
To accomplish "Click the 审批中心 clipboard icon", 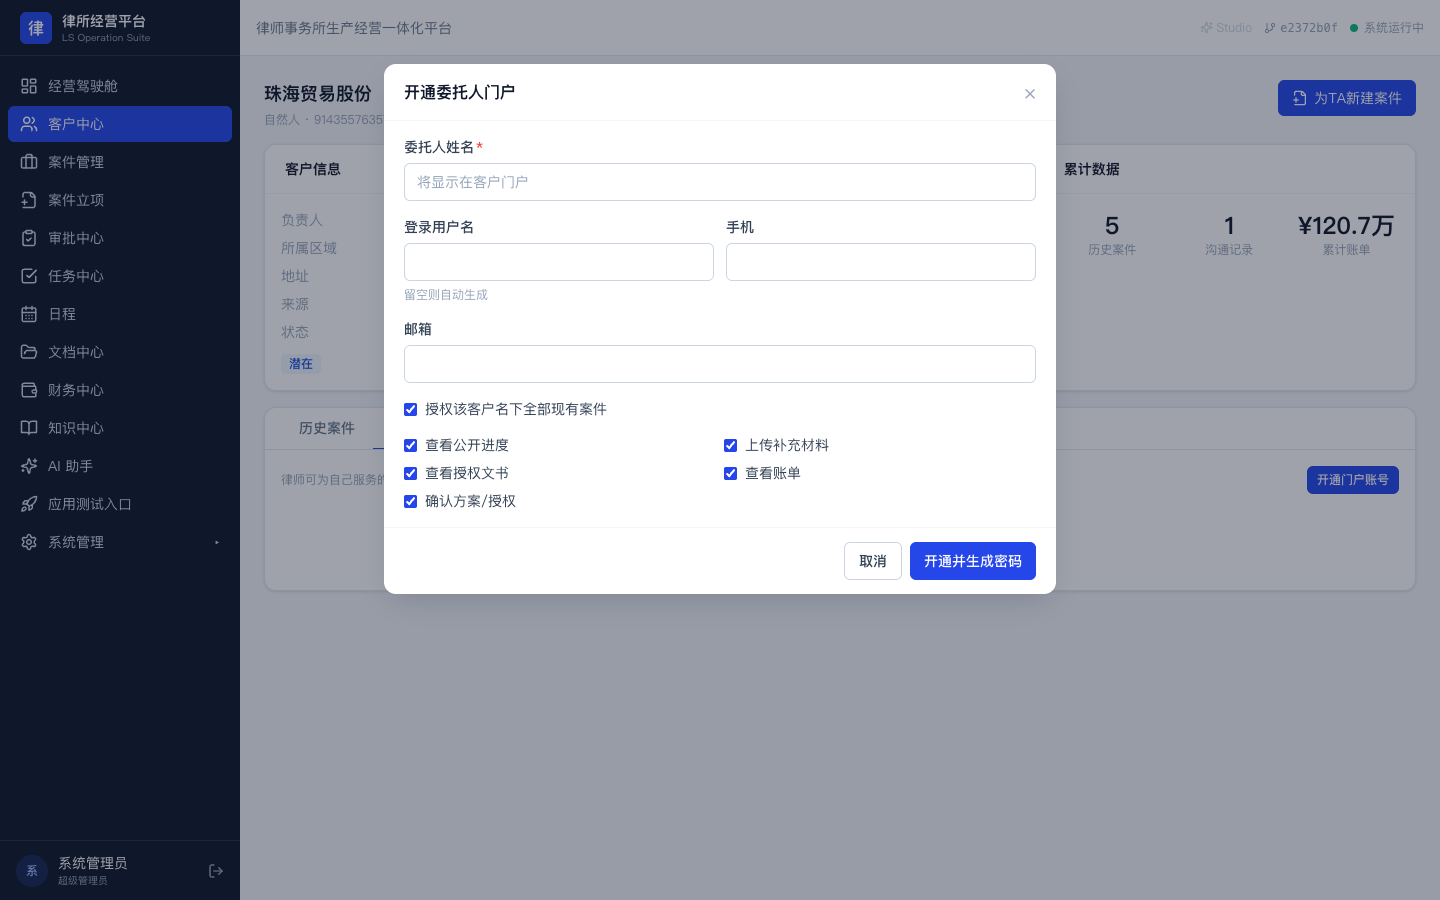I will click(x=29, y=238).
